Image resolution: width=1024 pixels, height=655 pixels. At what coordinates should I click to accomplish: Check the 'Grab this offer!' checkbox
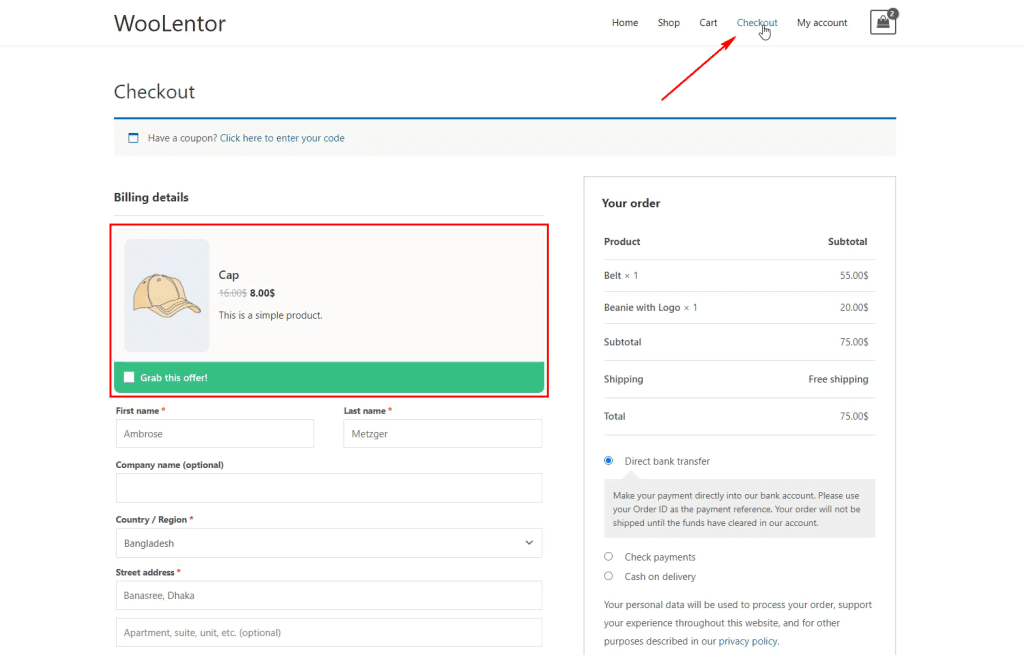pos(129,377)
